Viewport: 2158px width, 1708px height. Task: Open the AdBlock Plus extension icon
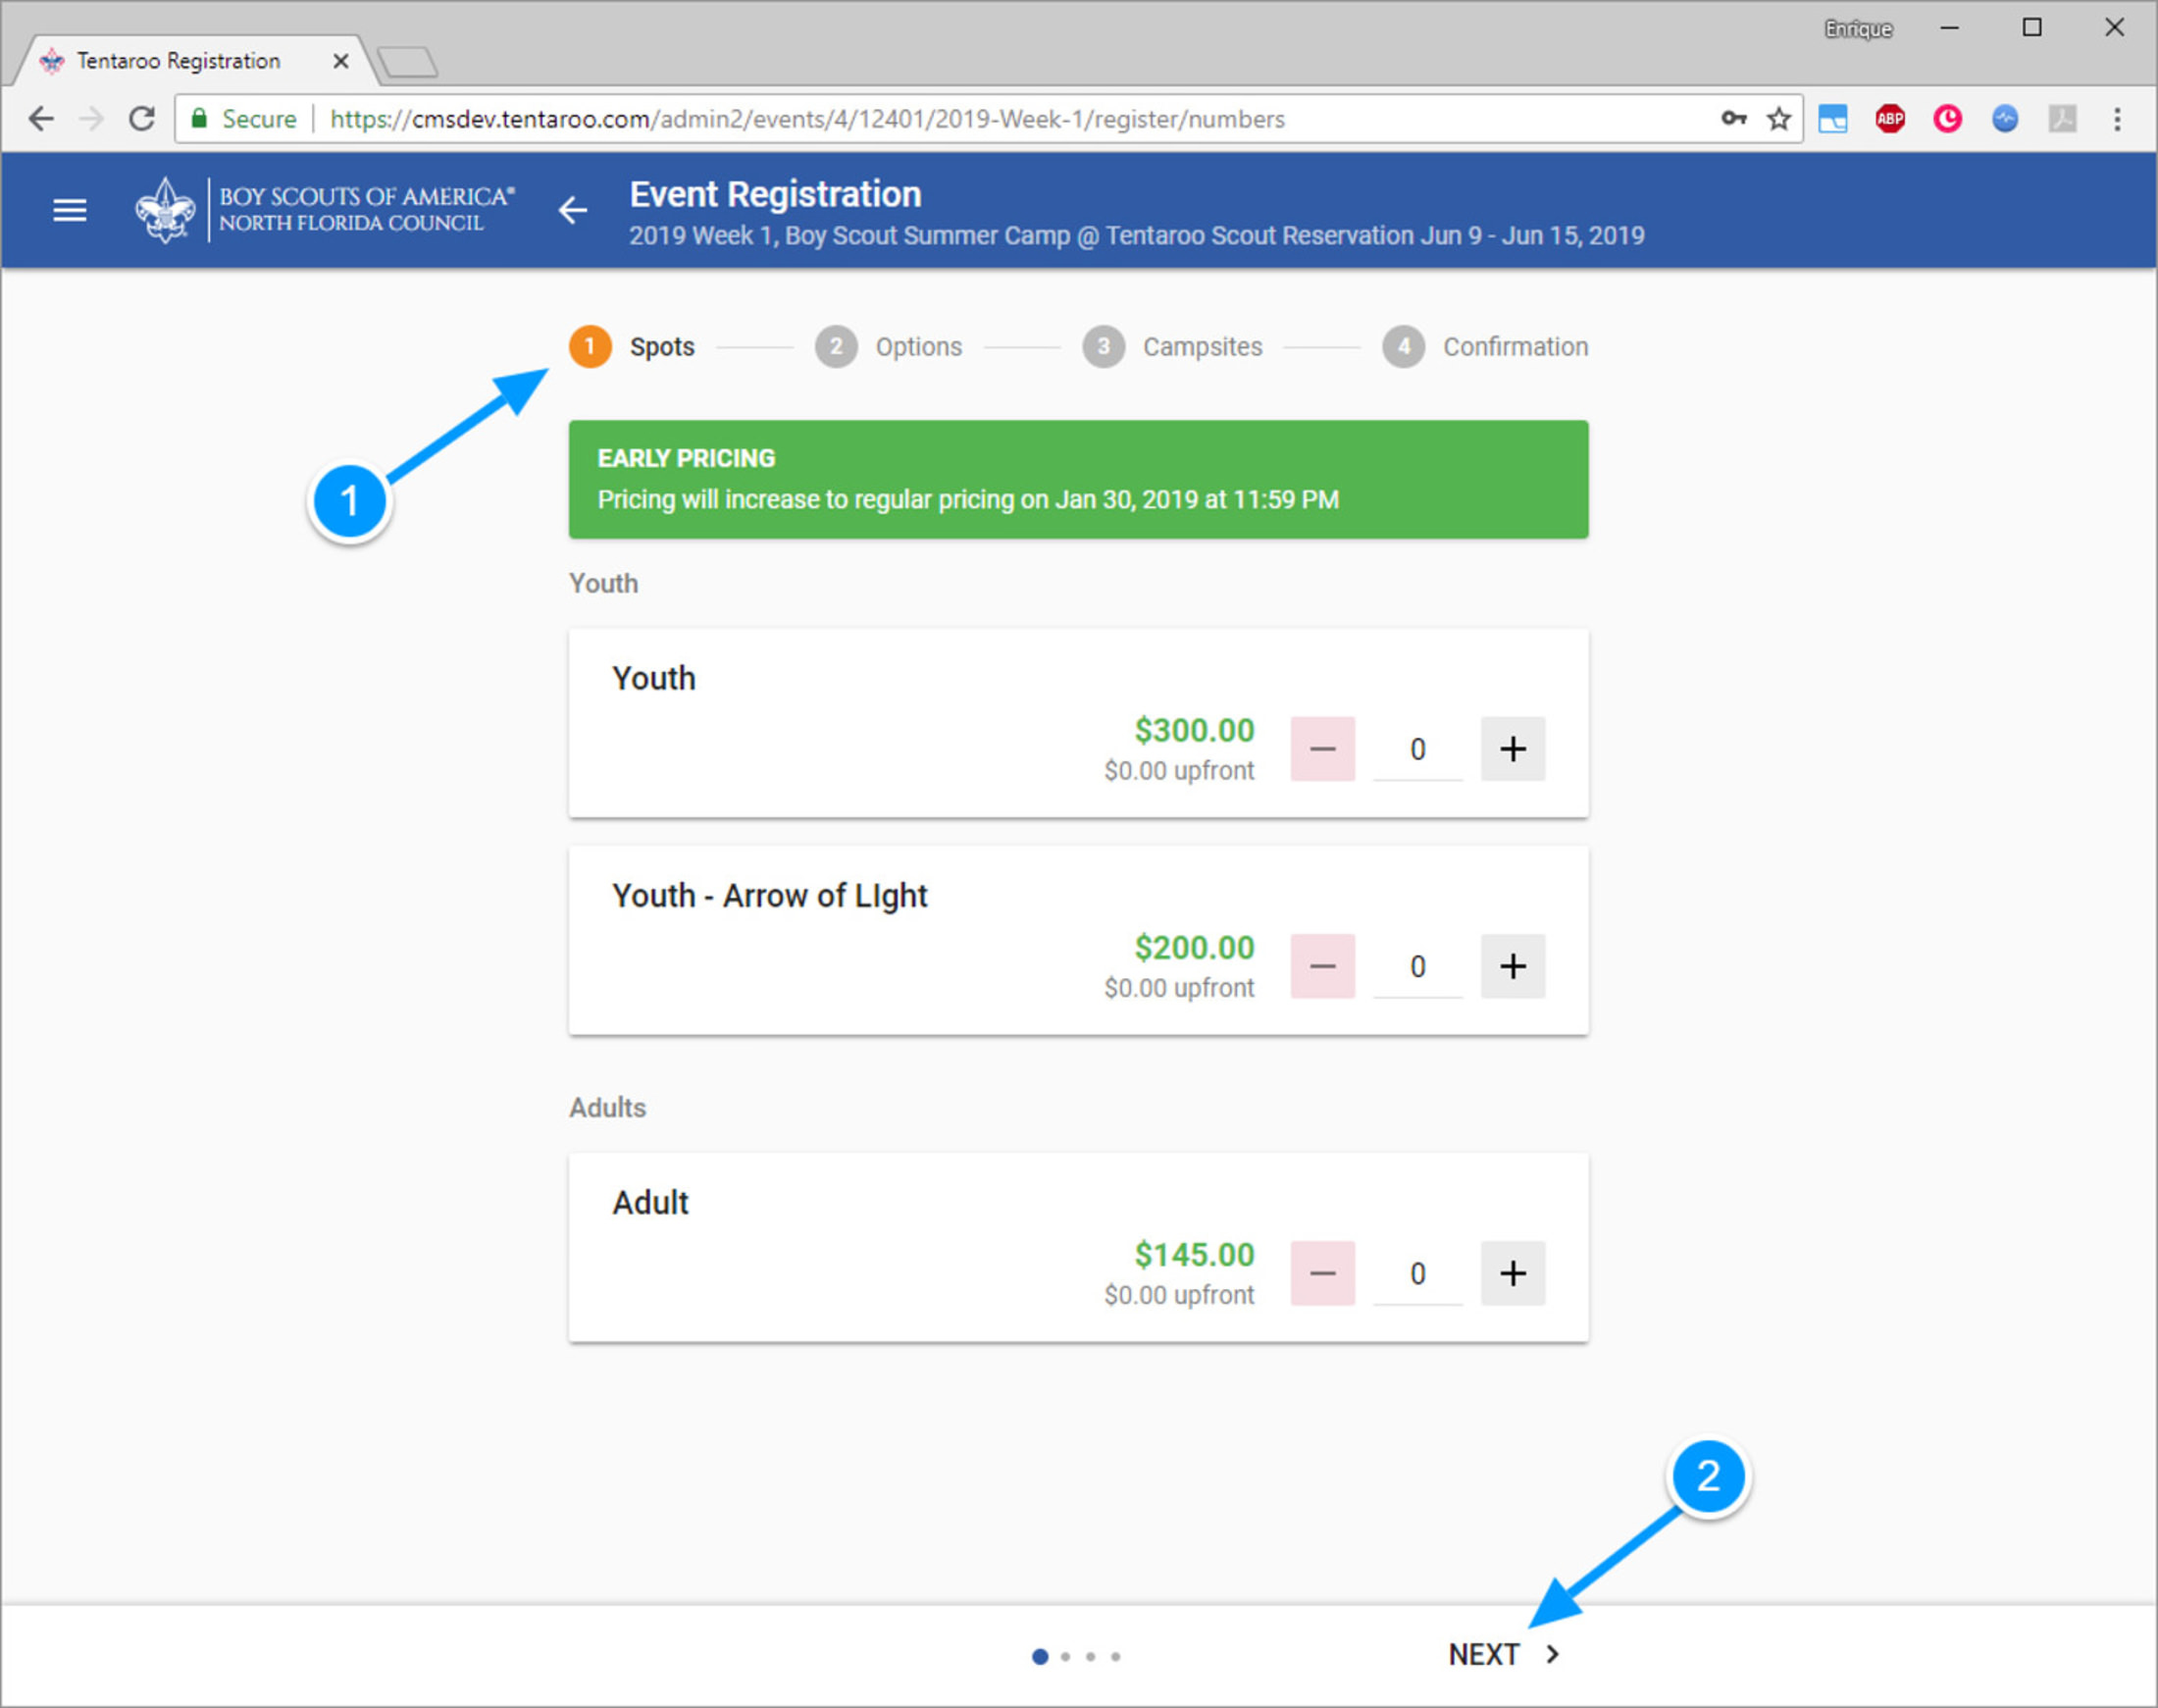(1889, 119)
